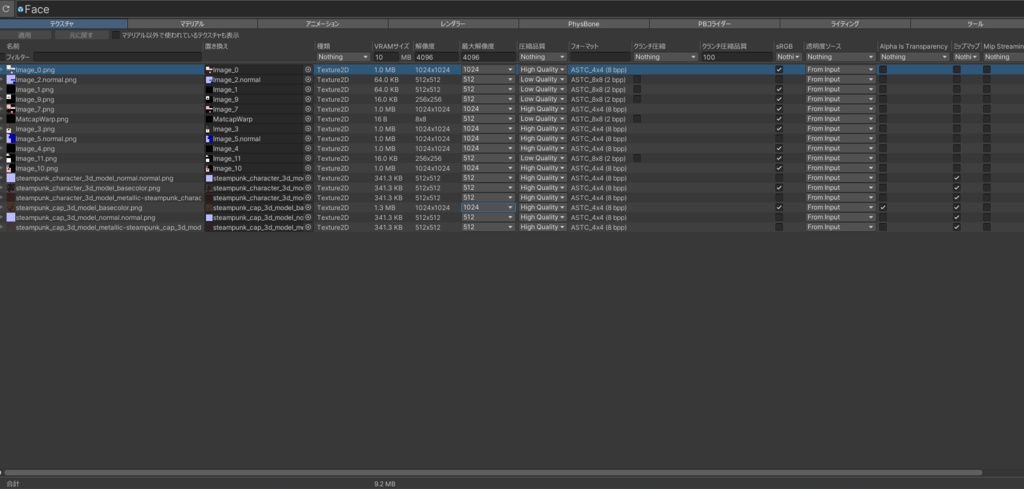Viewport: 1024px width, 489px height.
Task: Click the name フィルター text field
Action: [118, 57]
